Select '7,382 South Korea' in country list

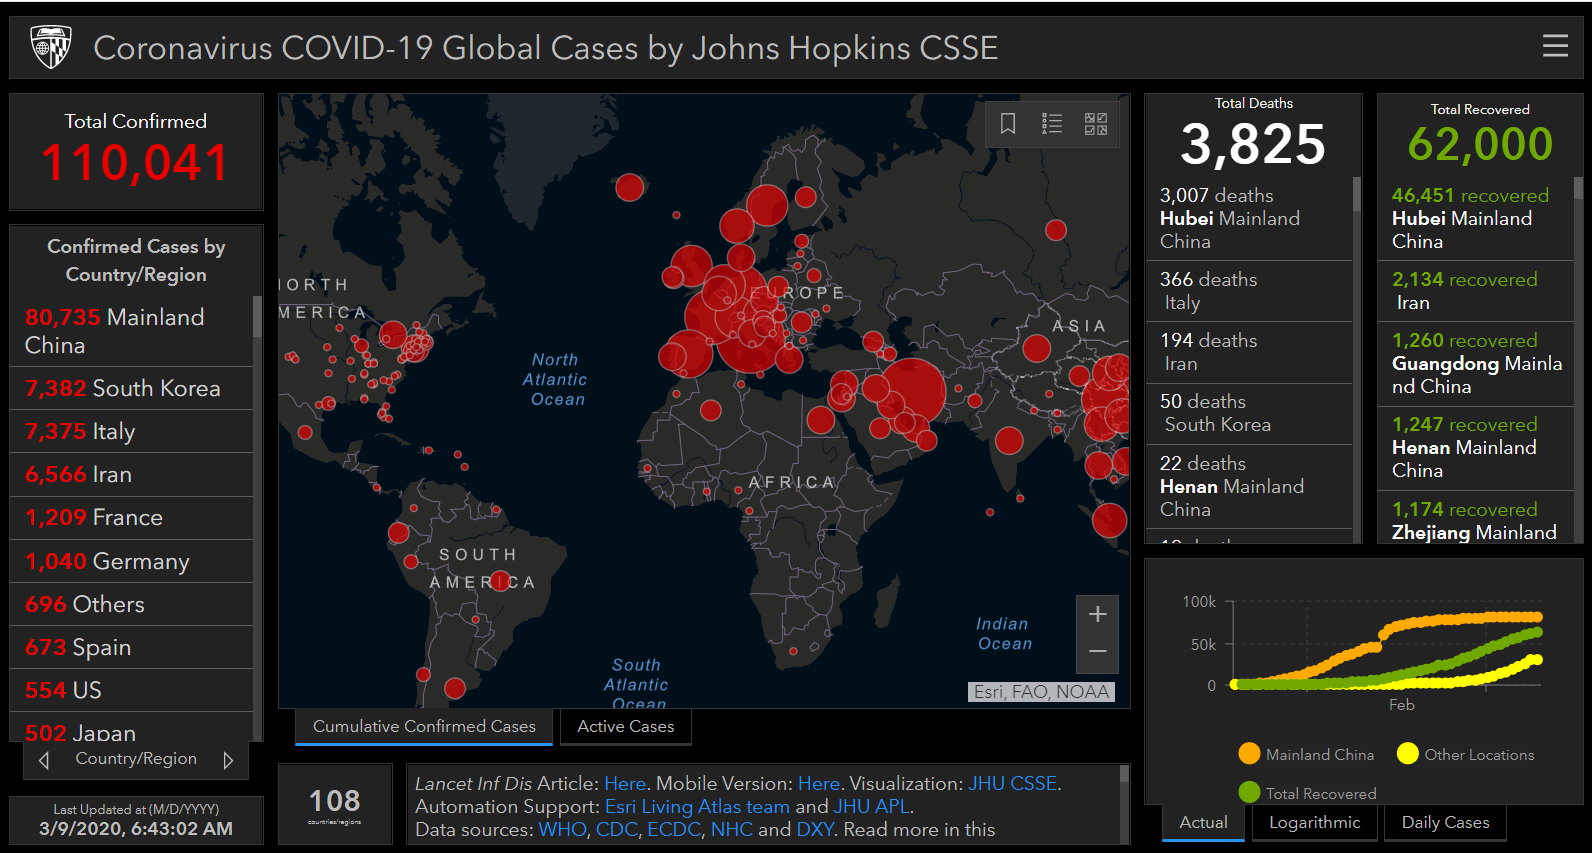[x=131, y=388]
